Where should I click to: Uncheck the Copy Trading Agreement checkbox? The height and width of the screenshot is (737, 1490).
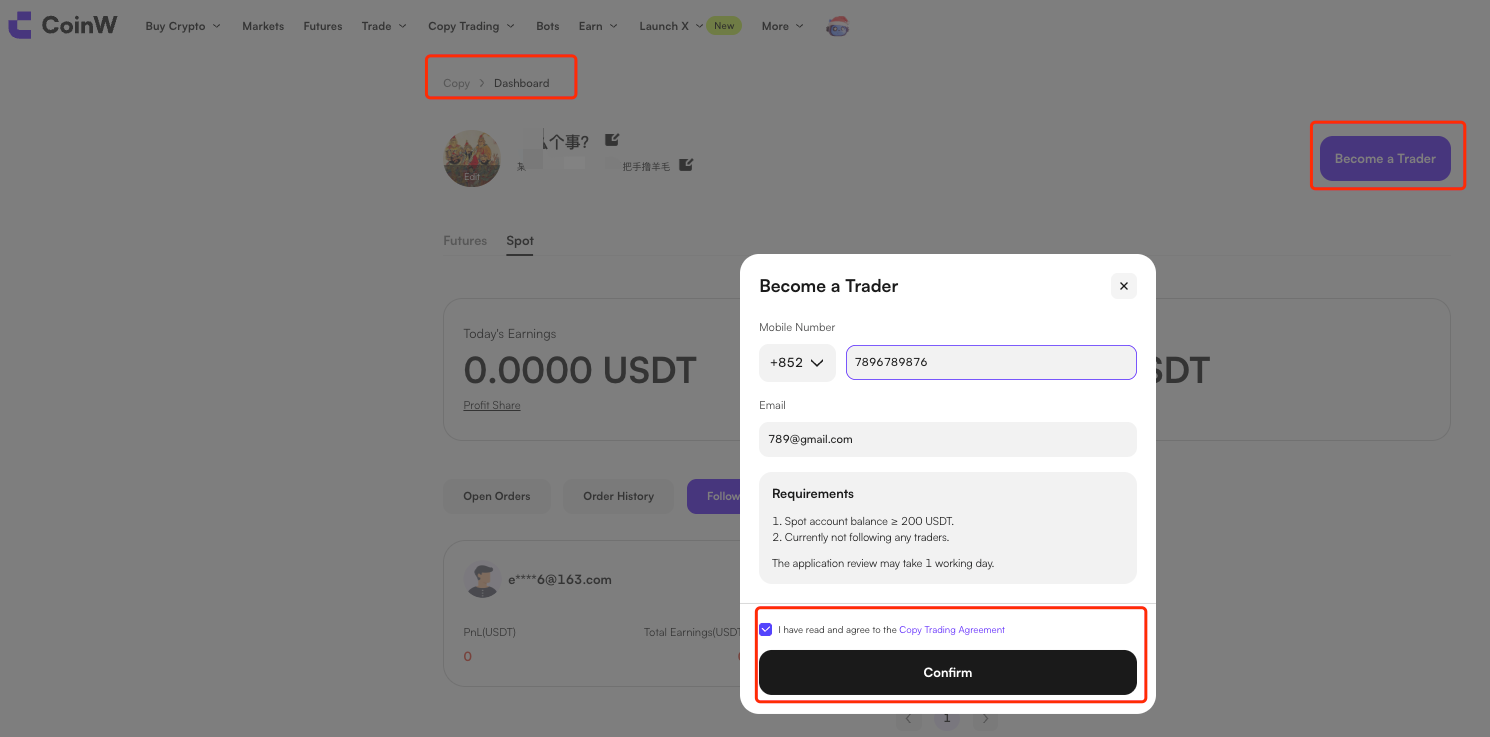766,630
